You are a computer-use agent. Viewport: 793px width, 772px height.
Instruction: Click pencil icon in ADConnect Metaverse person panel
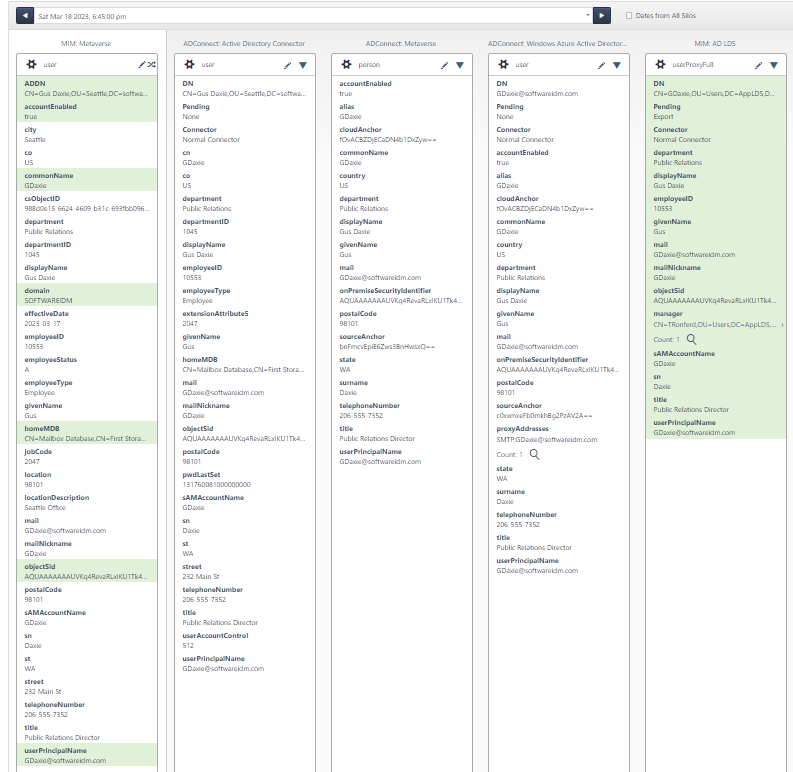(x=444, y=65)
